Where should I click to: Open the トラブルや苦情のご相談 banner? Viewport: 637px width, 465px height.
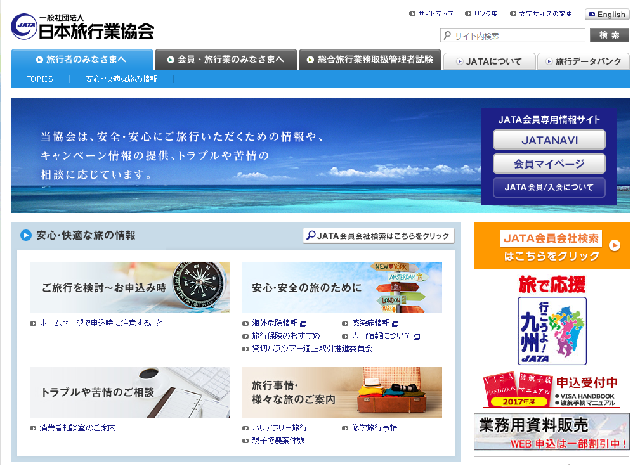[130, 393]
